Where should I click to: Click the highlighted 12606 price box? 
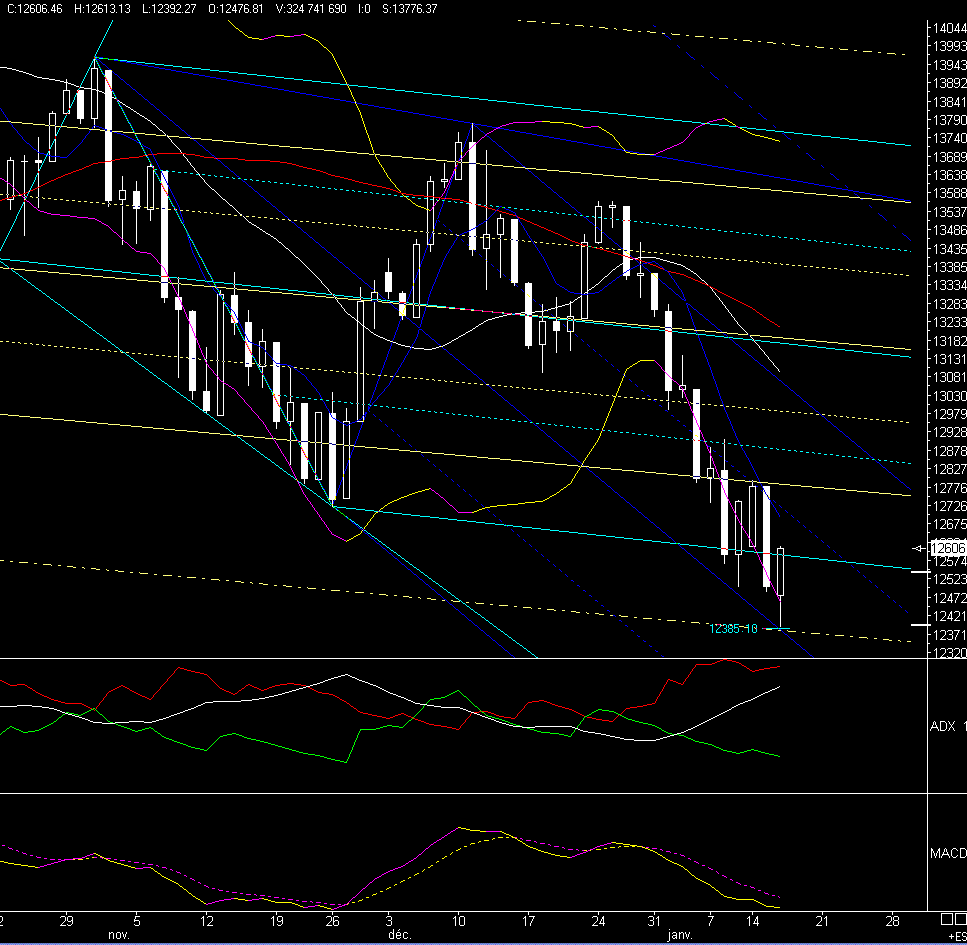939,547
